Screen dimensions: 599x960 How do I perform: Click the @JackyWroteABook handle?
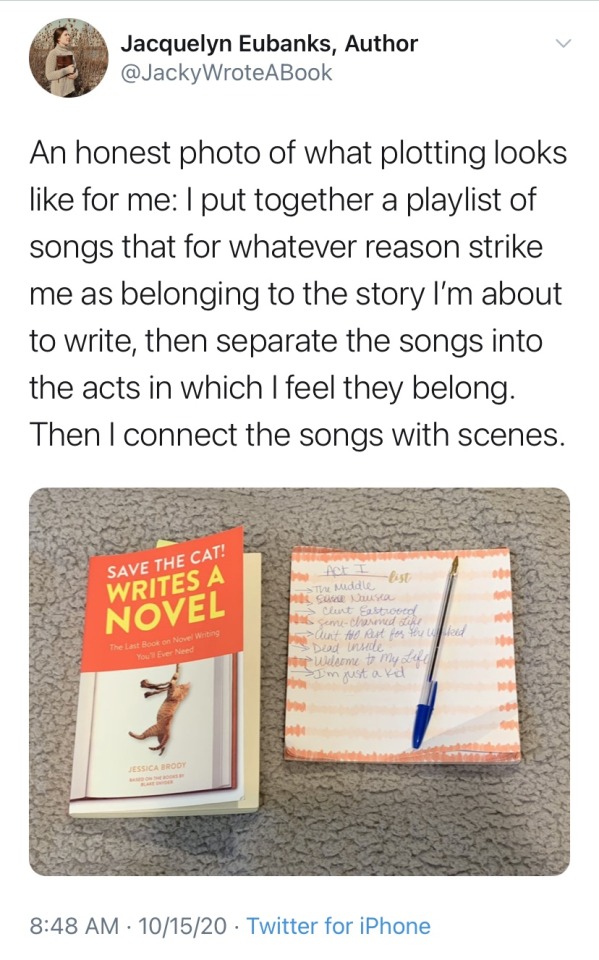[227, 72]
